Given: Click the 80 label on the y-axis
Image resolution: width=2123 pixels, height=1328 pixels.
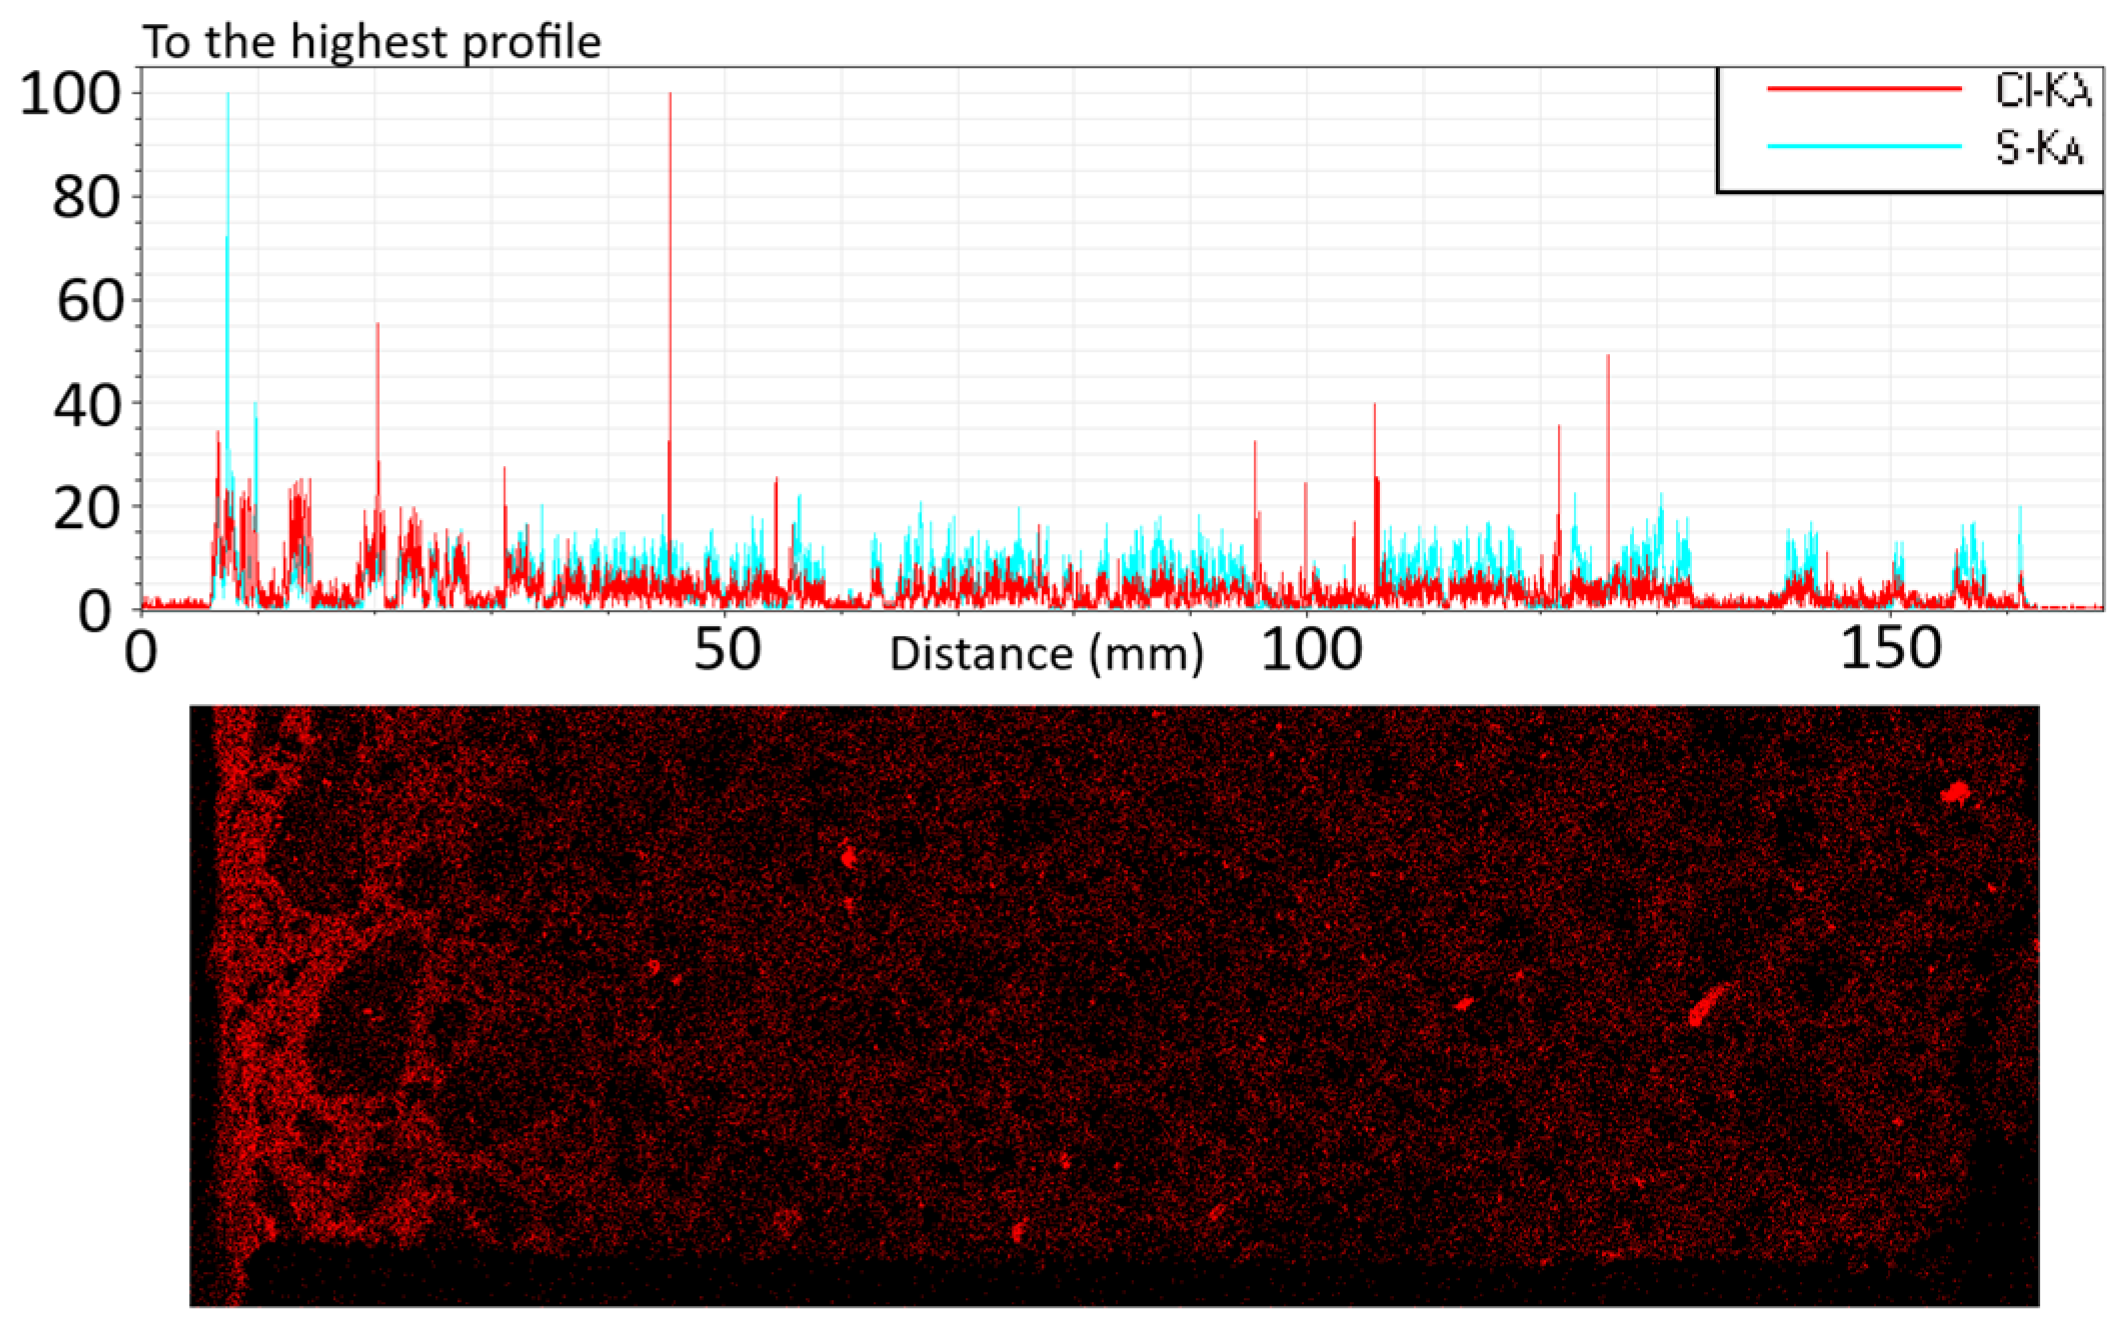Looking at the screenshot, I should pos(86,198).
